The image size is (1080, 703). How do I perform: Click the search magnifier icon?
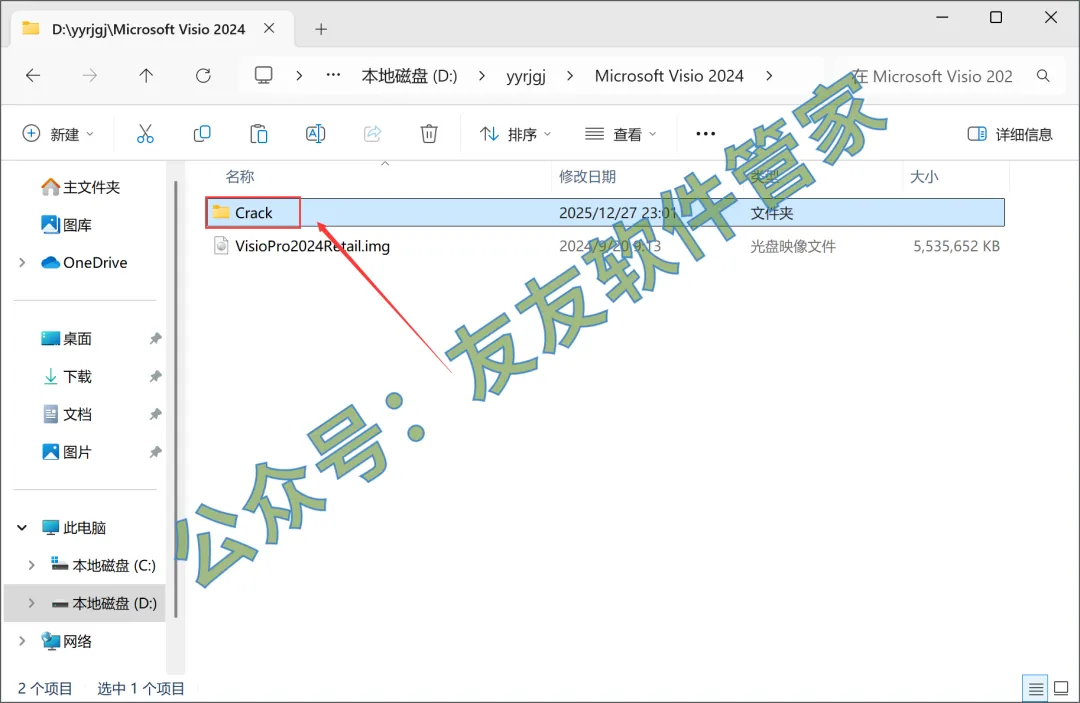[x=1043, y=76]
